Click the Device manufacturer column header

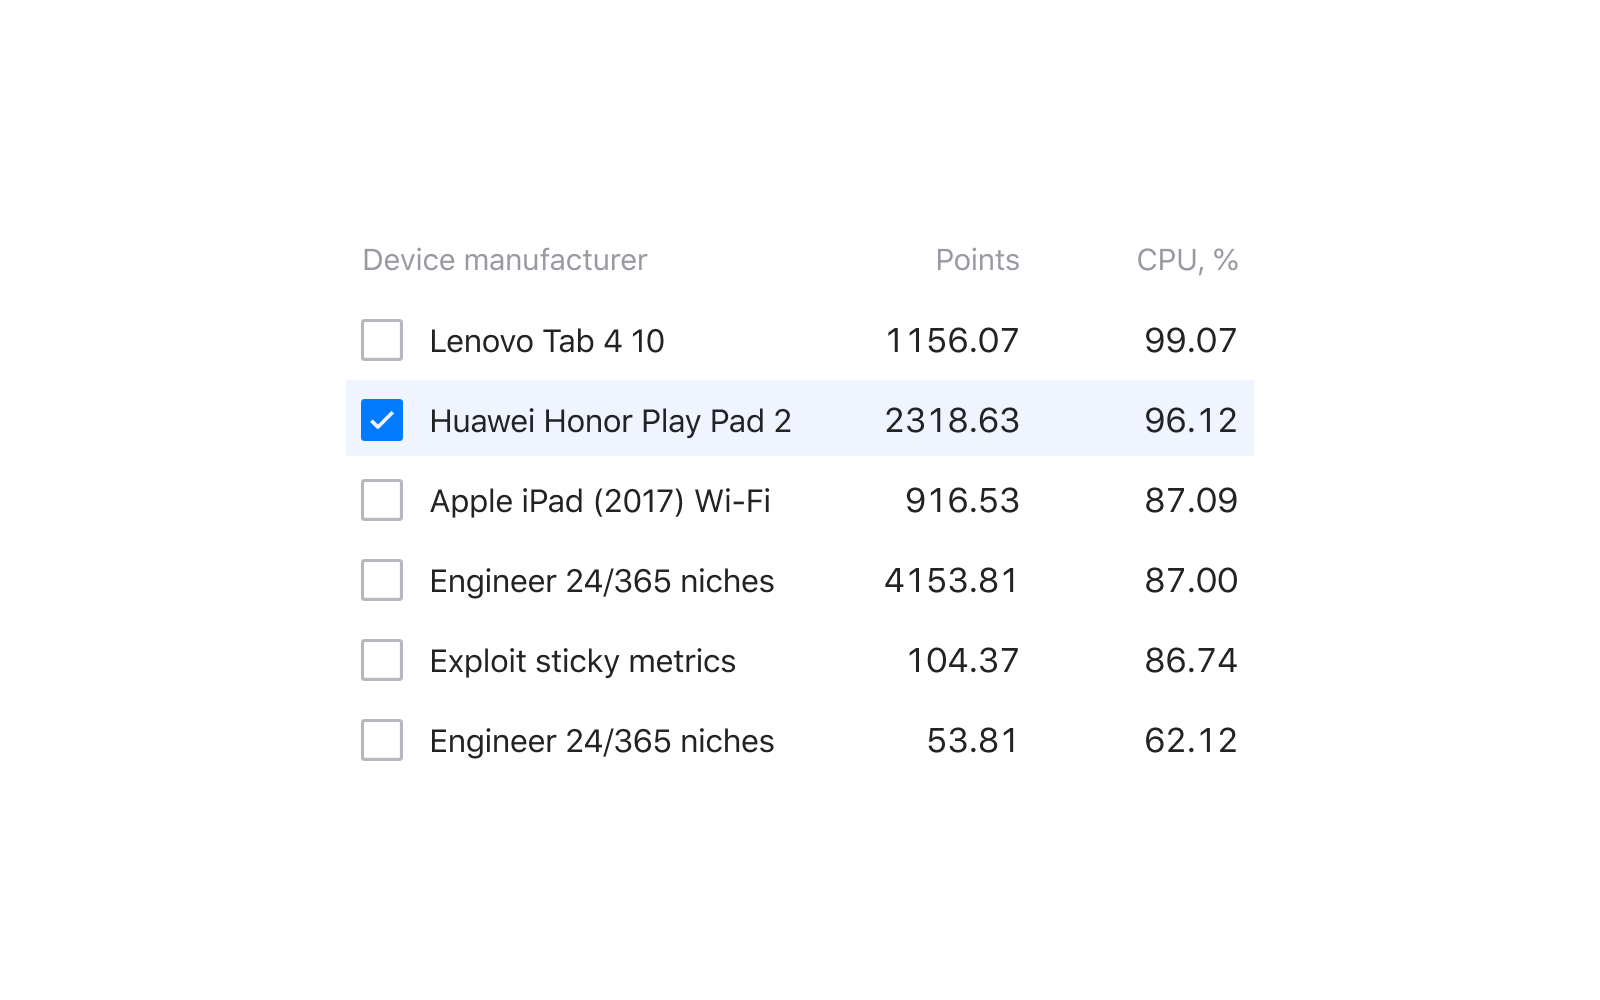pos(505,260)
